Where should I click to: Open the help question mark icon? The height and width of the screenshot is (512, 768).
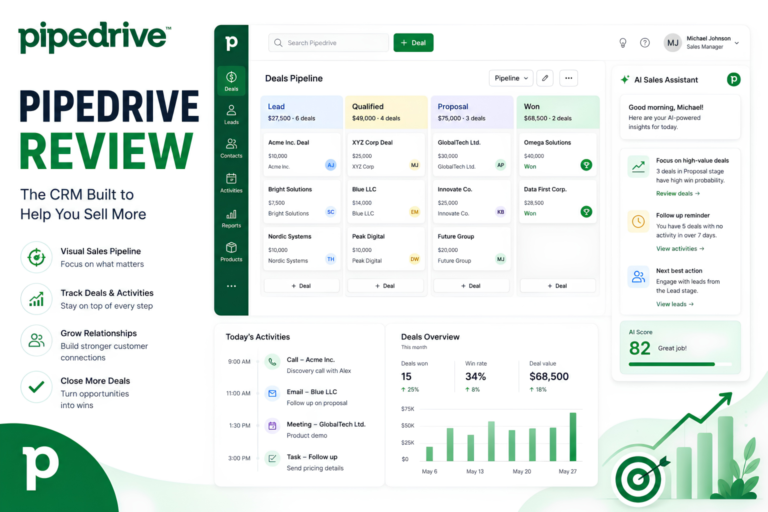click(645, 43)
